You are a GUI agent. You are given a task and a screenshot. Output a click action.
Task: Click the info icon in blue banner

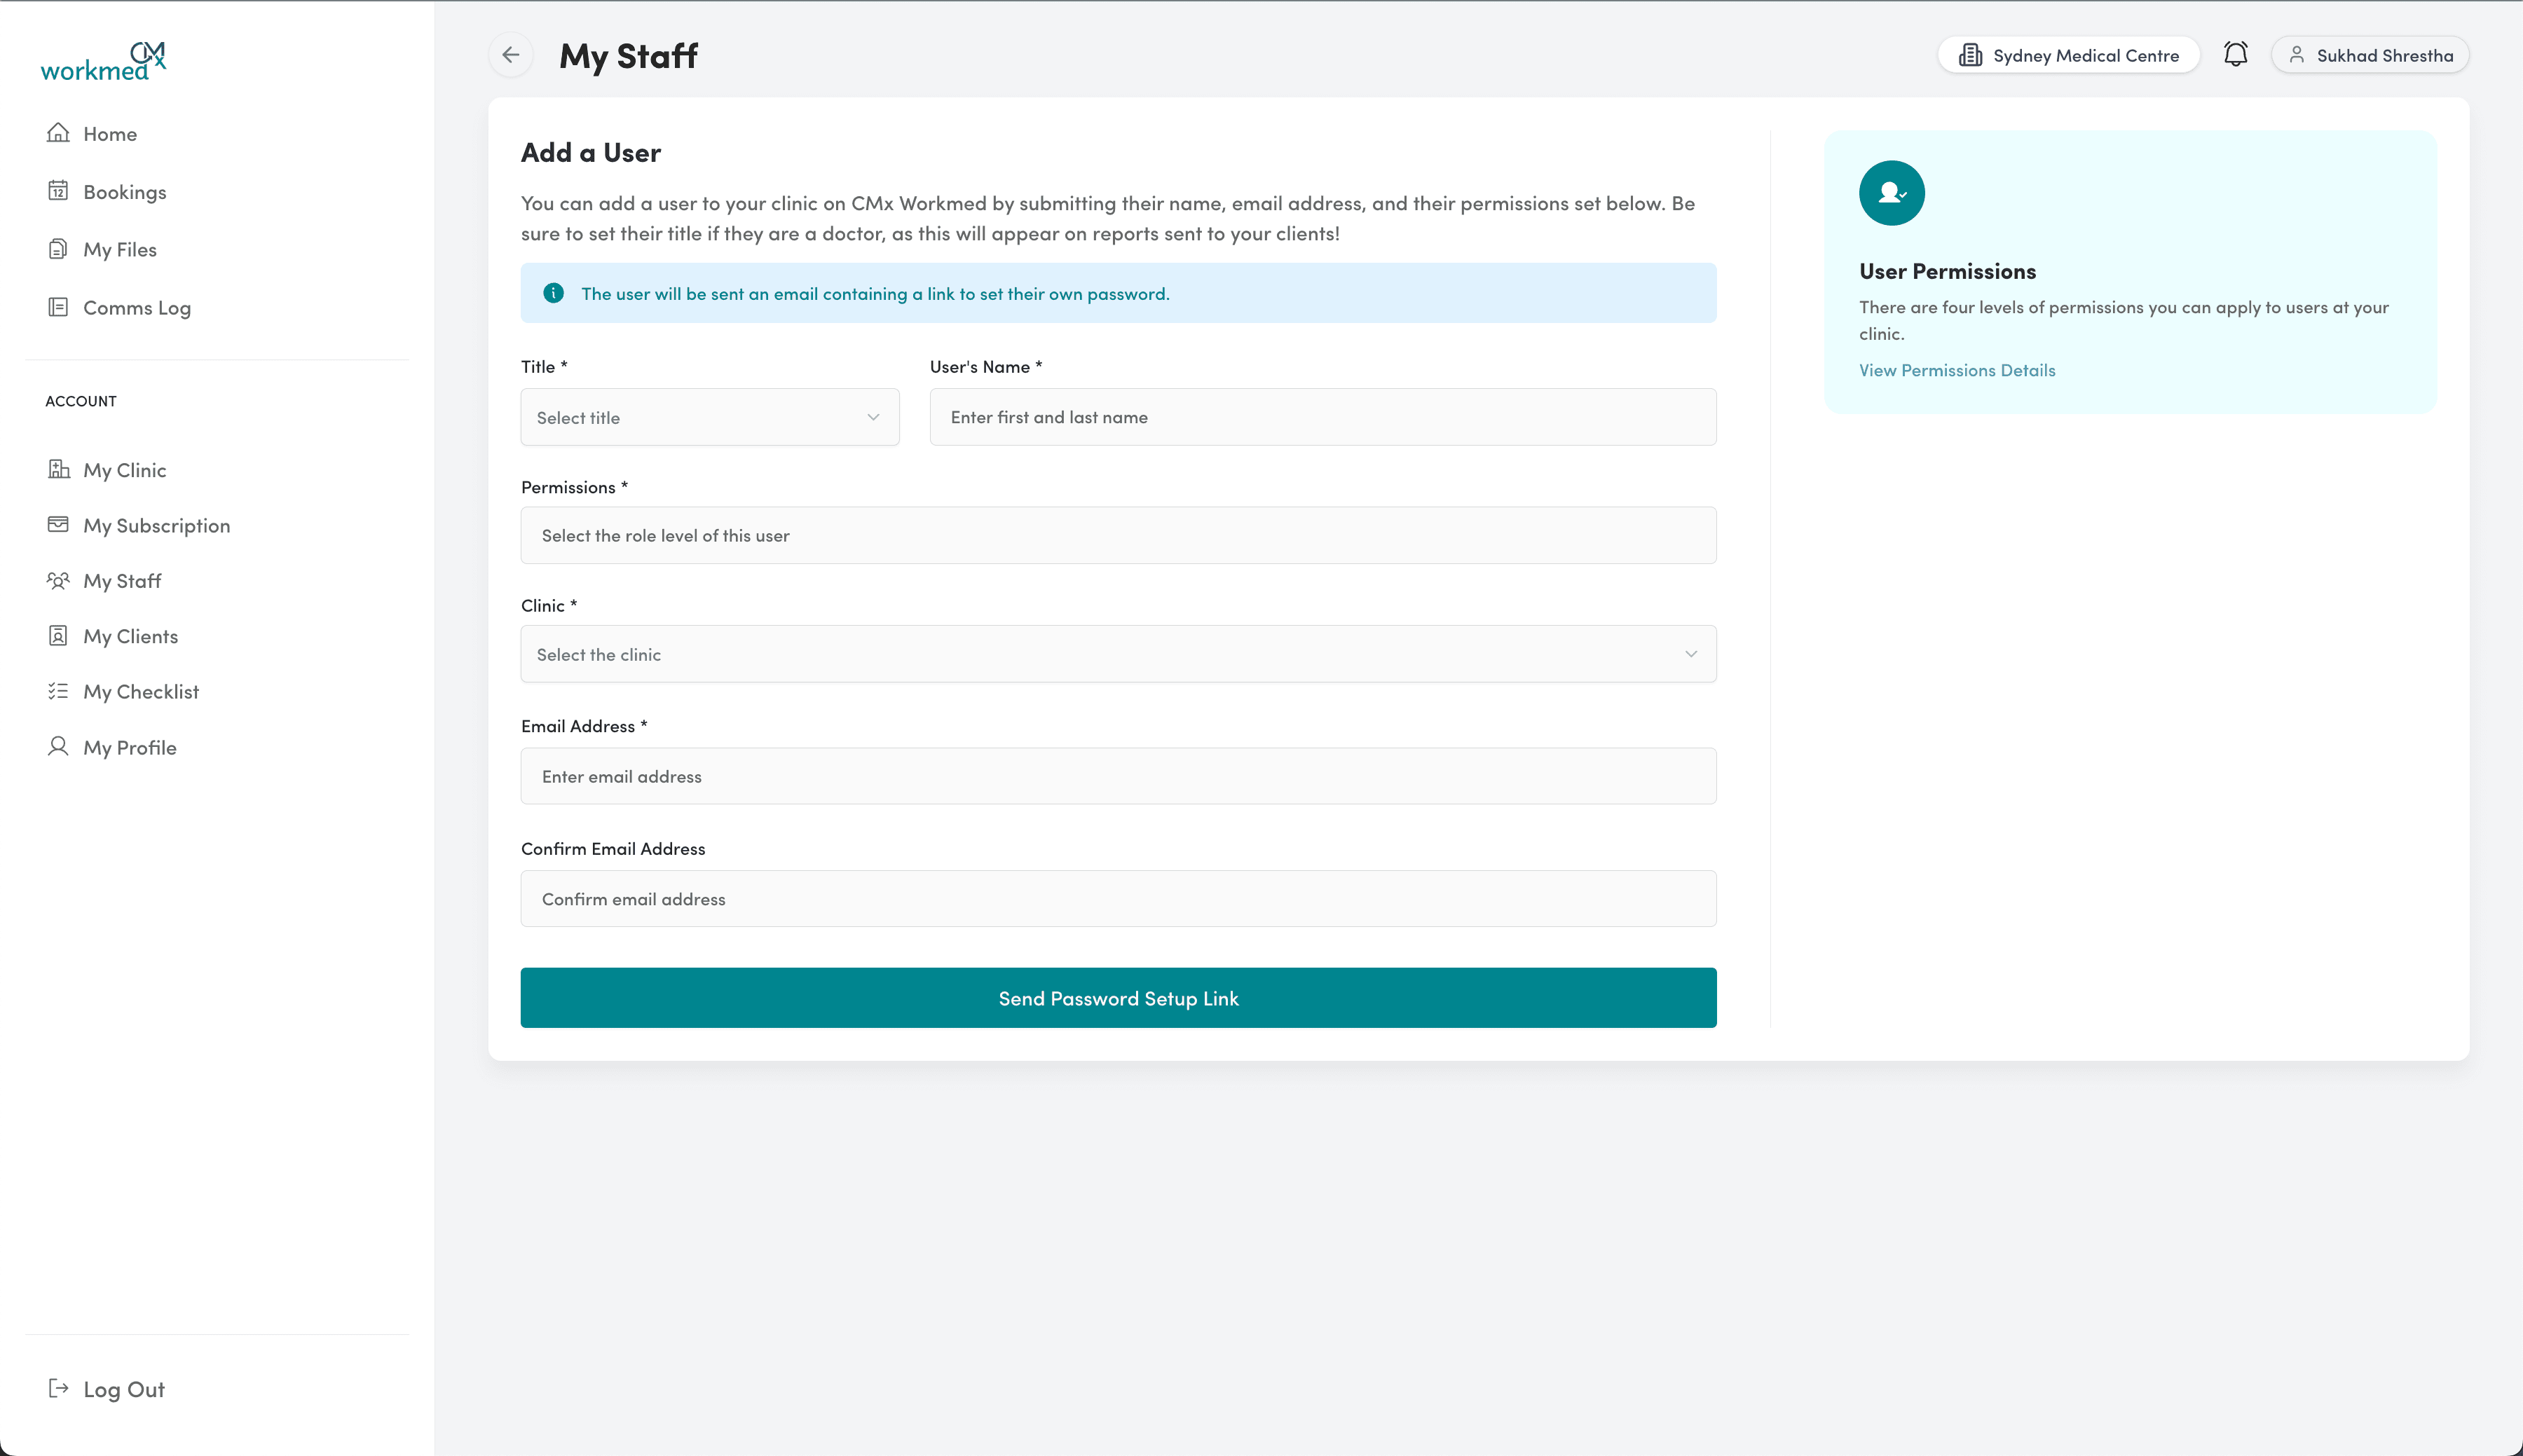point(554,293)
